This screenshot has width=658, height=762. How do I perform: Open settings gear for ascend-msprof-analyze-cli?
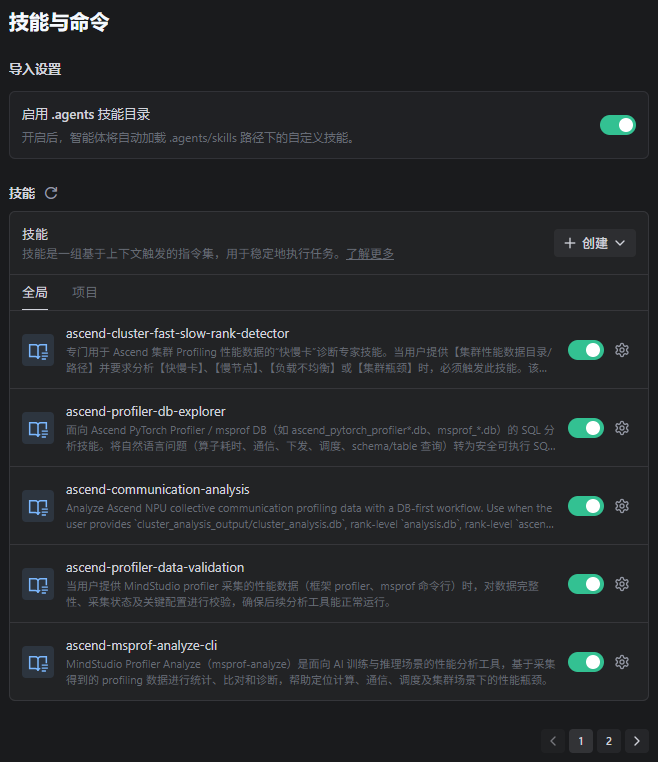click(x=622, y=662)
